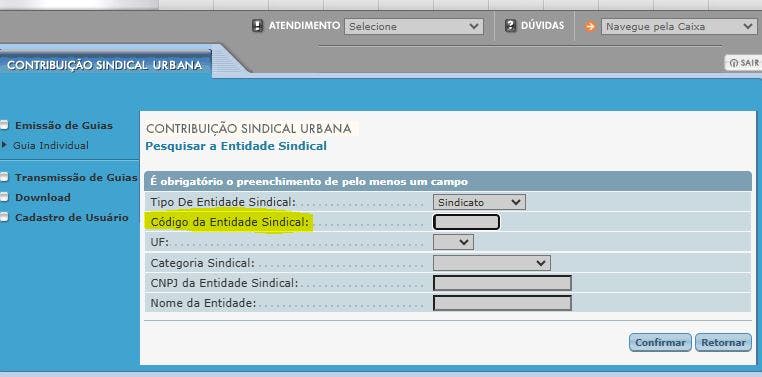
Task: Open the Categoria Sindical dropdown
Action: click(x=491, y=263)
